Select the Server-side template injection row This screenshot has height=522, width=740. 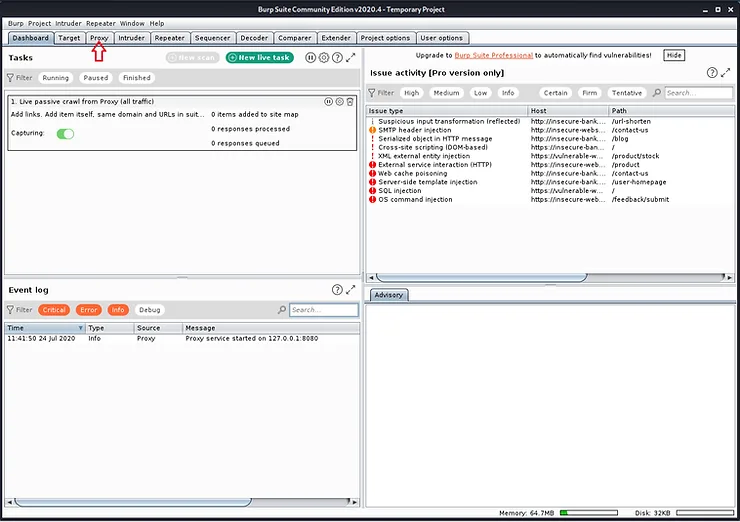550,182
